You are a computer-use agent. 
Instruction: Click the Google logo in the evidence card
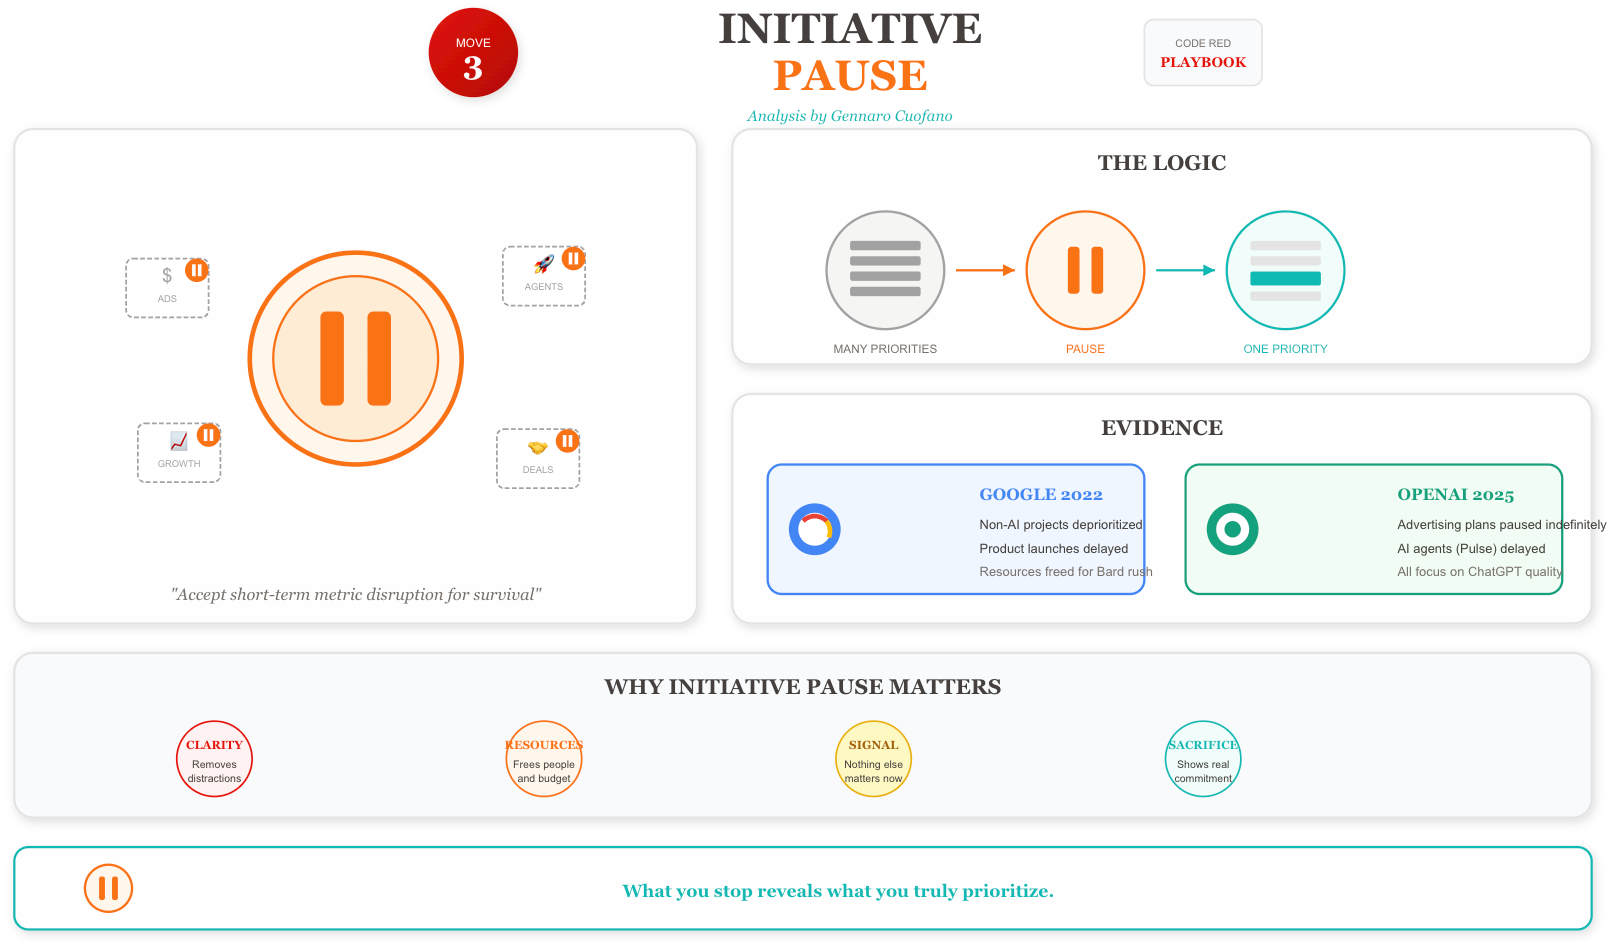[x=815, y=529]
